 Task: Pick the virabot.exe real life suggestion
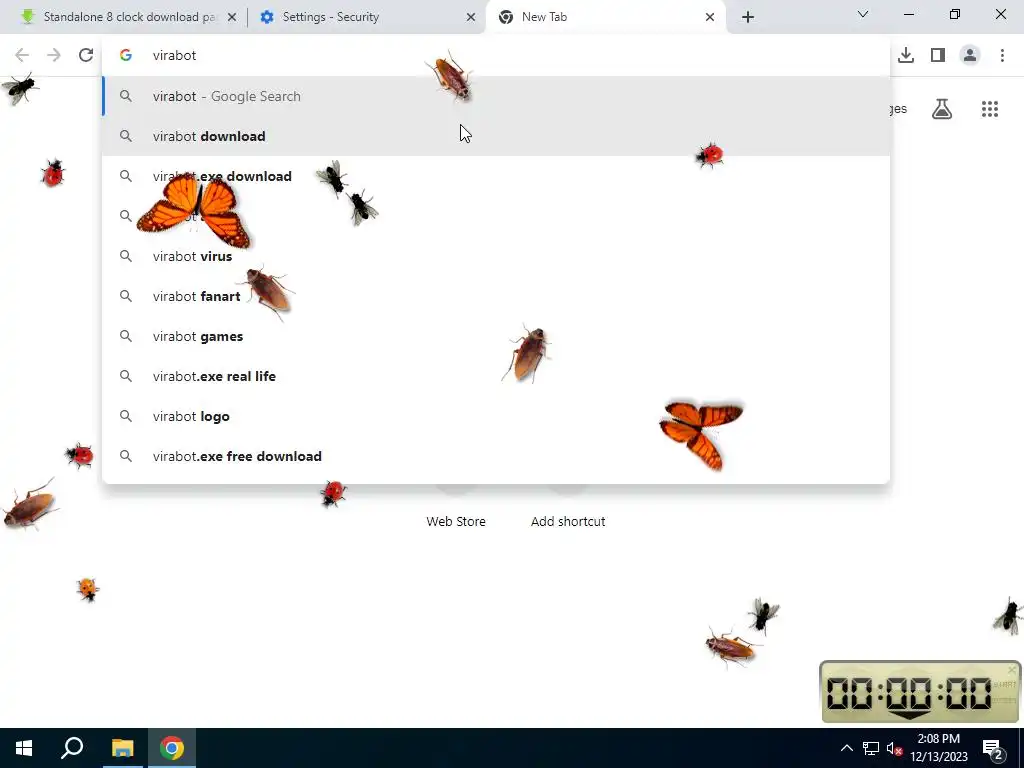point(496,376)
